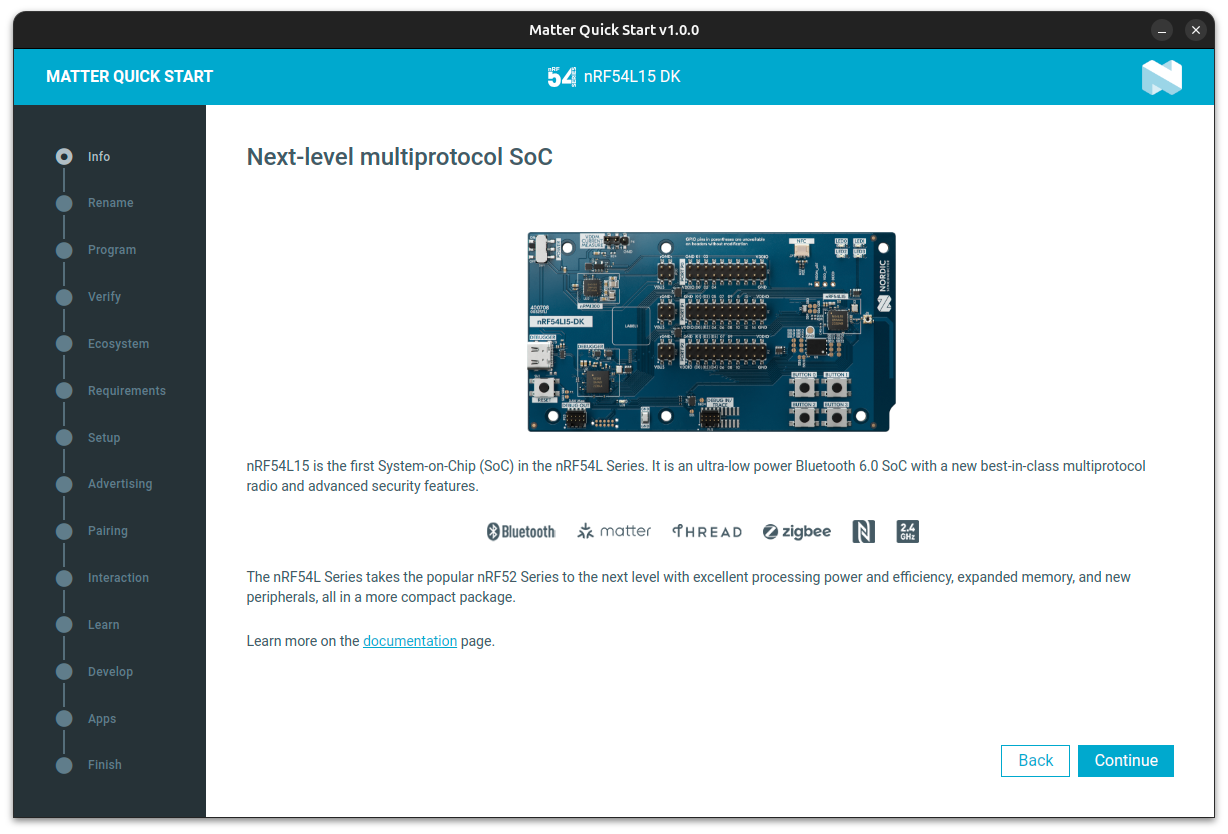Click the nRF54L15 DK board image

[x=711, y=332]
